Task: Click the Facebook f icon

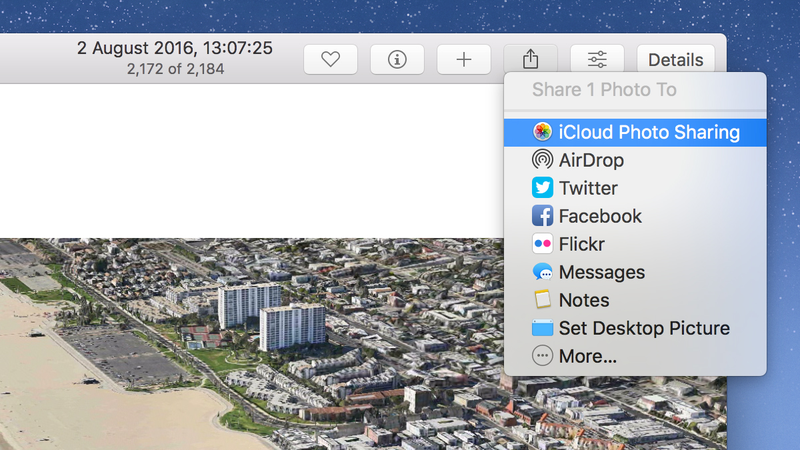Action: pos(542,216)
